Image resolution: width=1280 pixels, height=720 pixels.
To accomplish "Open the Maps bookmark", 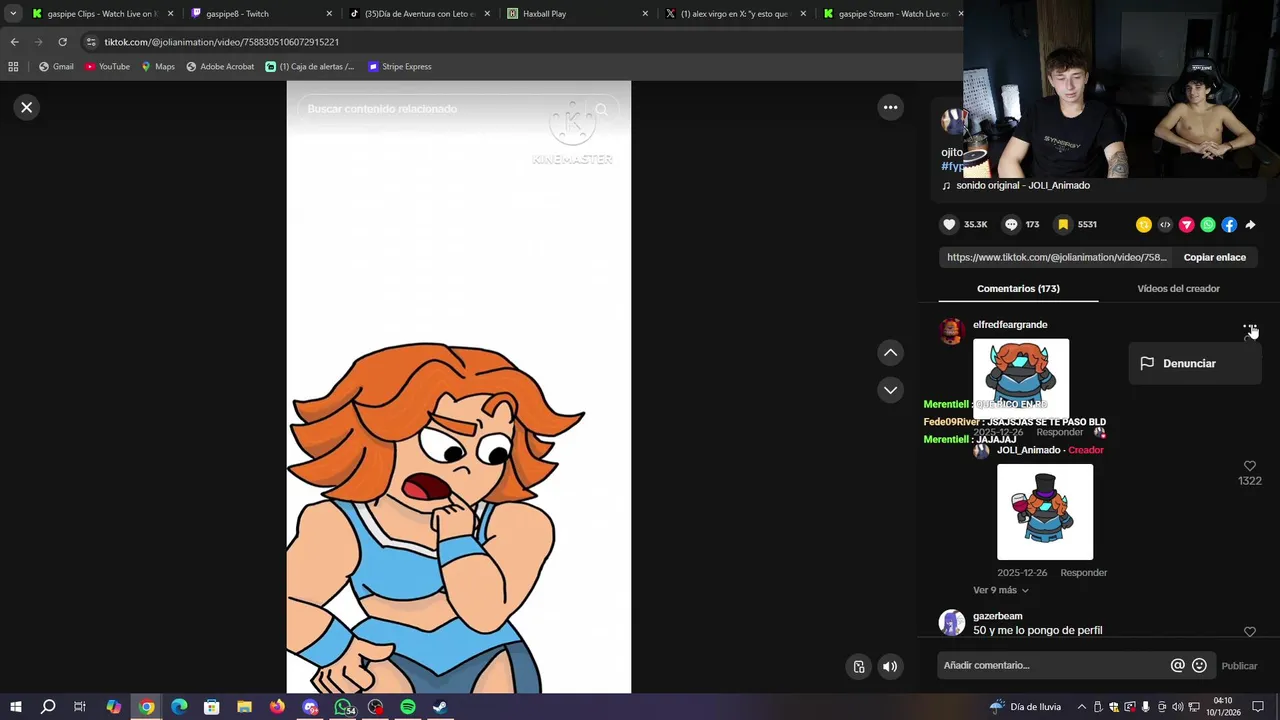I will [158, 67].
